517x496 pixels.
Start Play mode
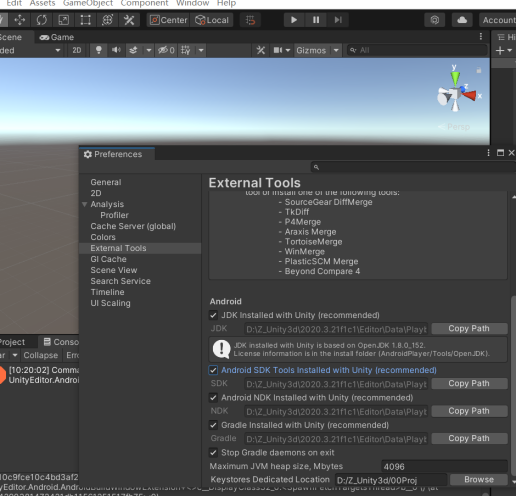click(294, 20)
